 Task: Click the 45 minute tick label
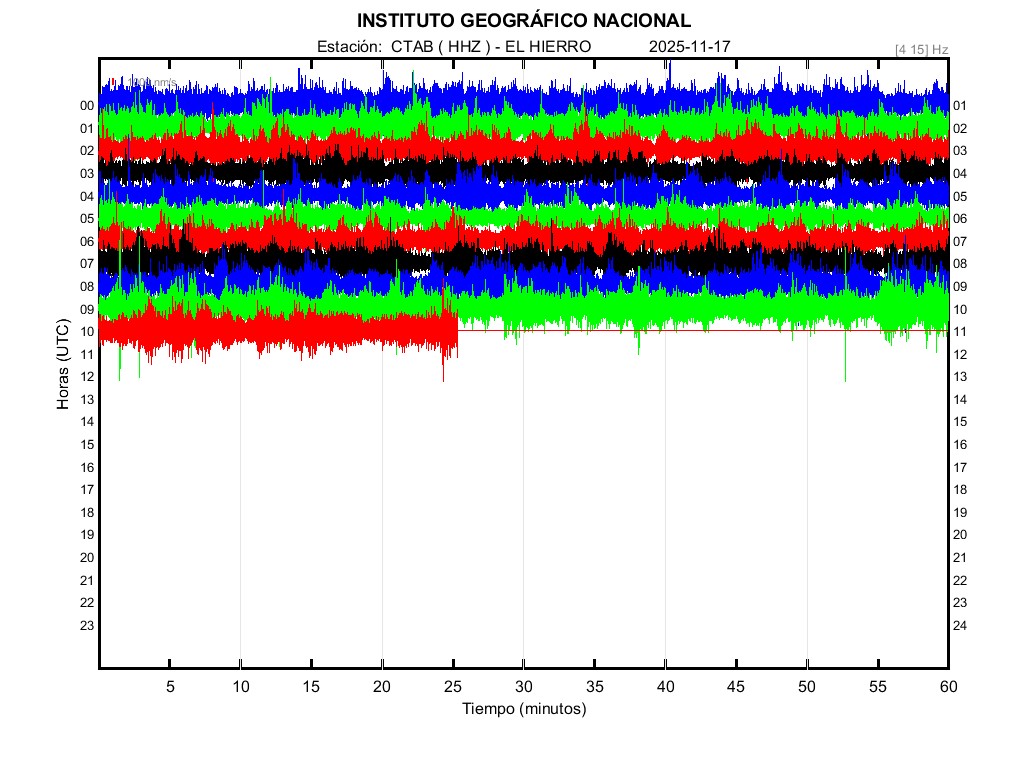(736, 686)
